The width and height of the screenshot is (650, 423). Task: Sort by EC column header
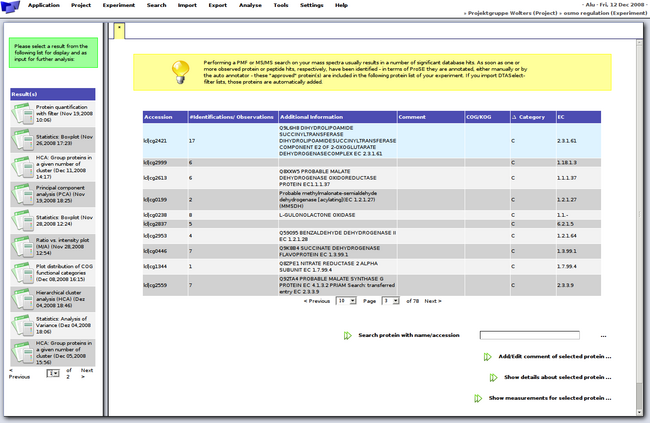(579, 117)
